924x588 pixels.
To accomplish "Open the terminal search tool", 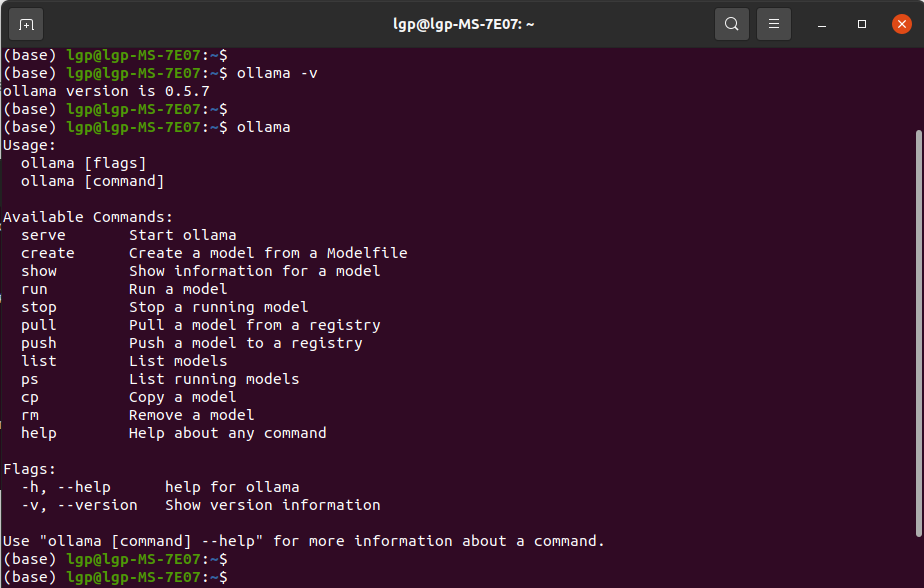I will coord(731,24).
